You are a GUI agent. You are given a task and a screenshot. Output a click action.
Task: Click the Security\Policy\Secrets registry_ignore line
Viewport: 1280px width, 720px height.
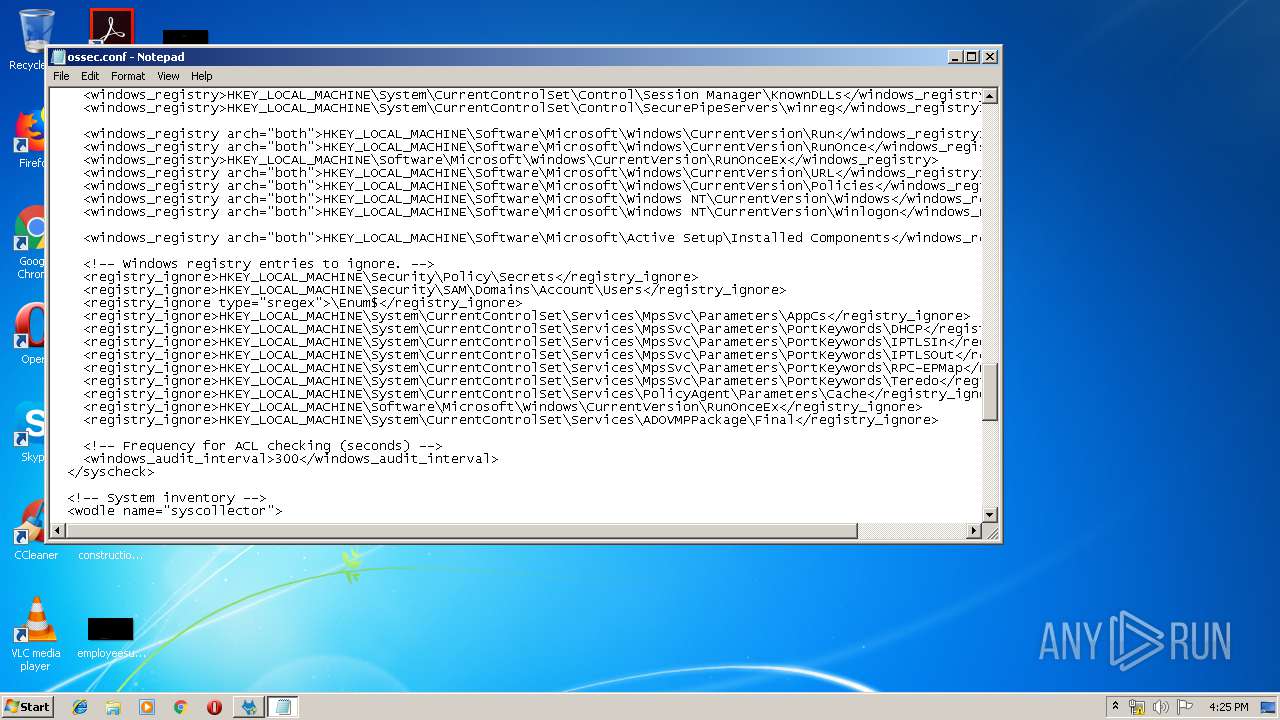[390, 277]
